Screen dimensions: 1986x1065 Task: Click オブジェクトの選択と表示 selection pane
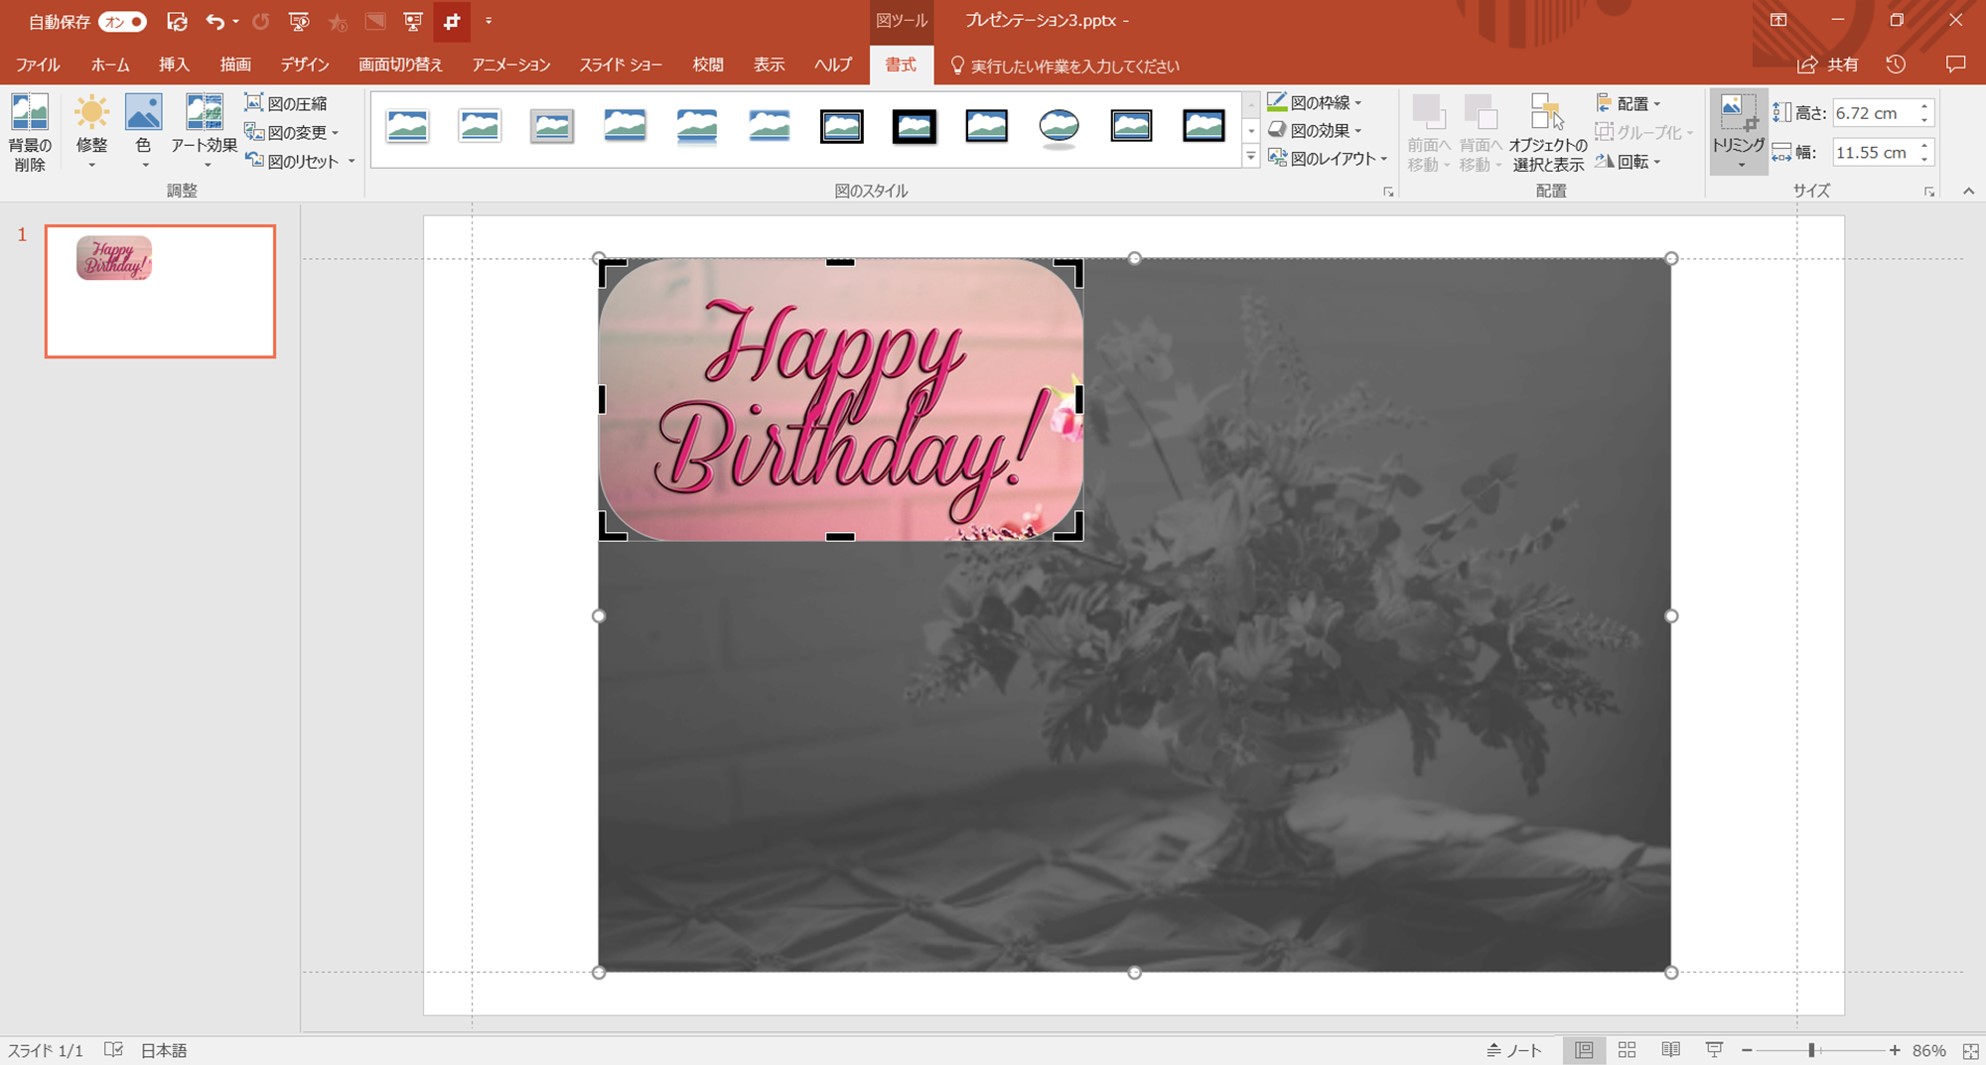[1548, 132]
